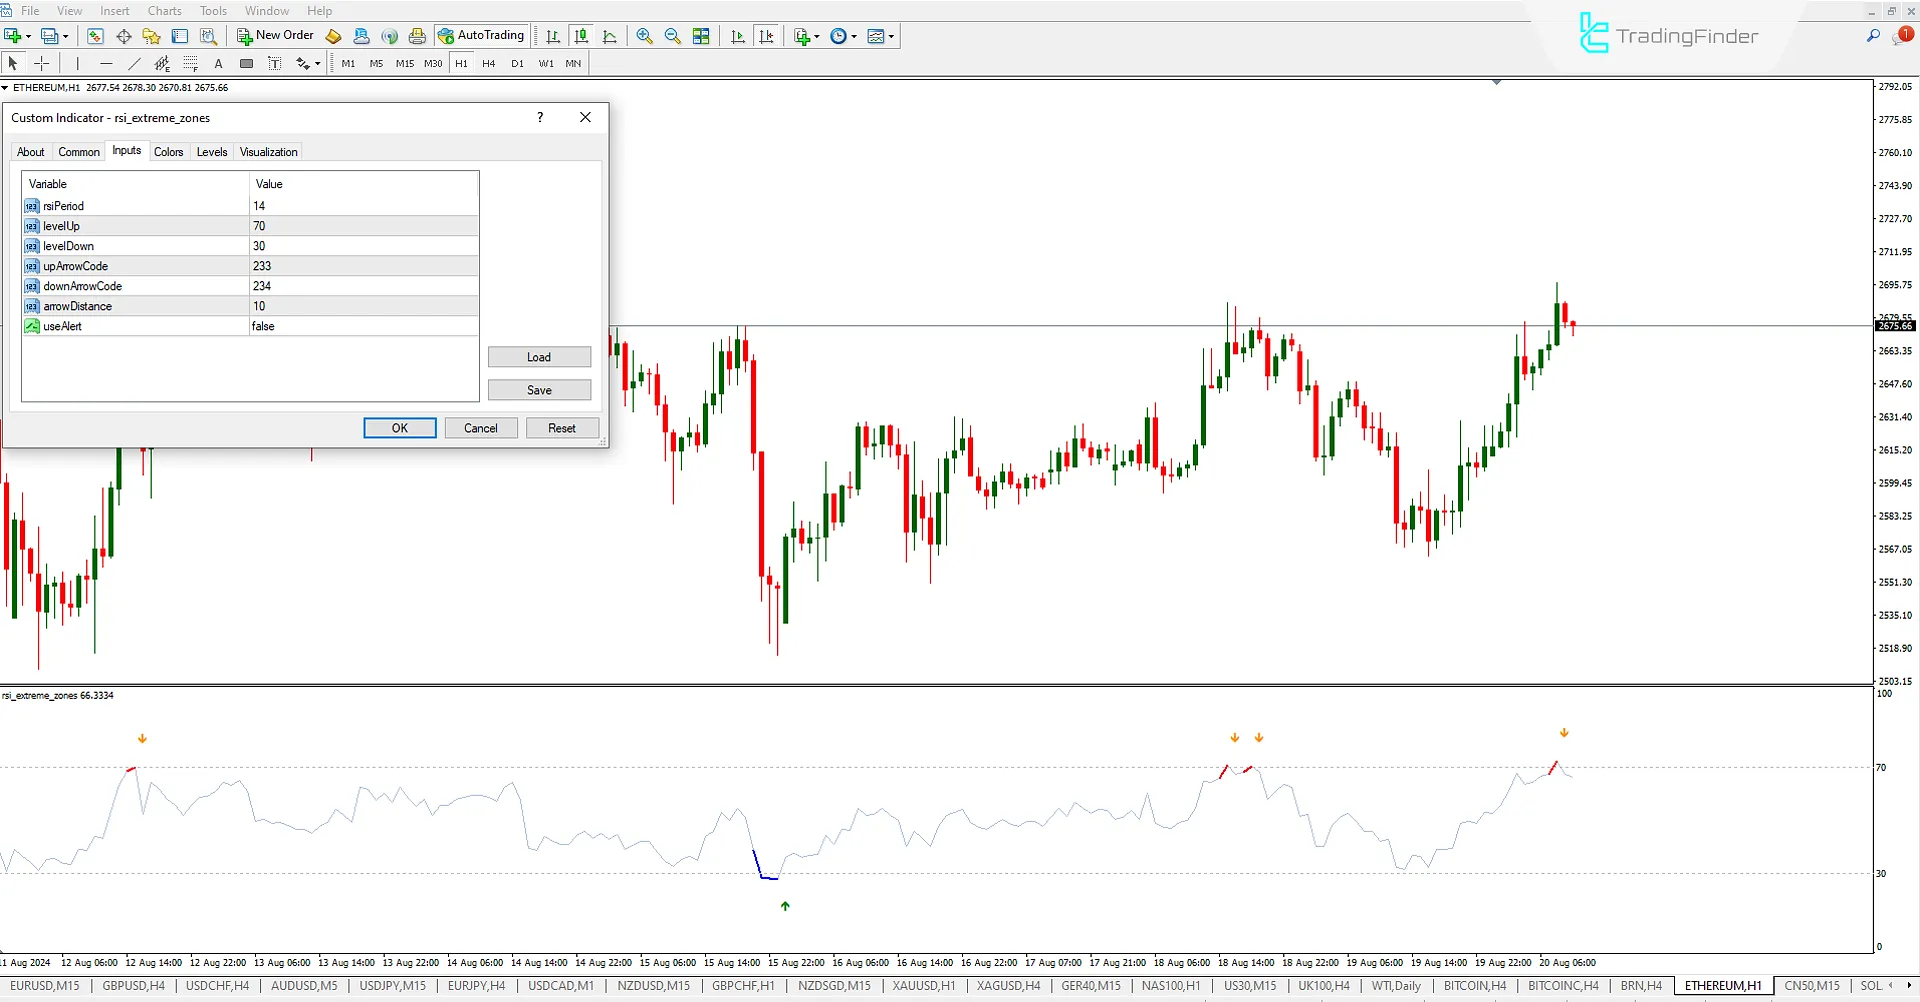Toggle the useAlert input to true
This screenshot has width=1920, height=1002.
click(x=363, y=326)
